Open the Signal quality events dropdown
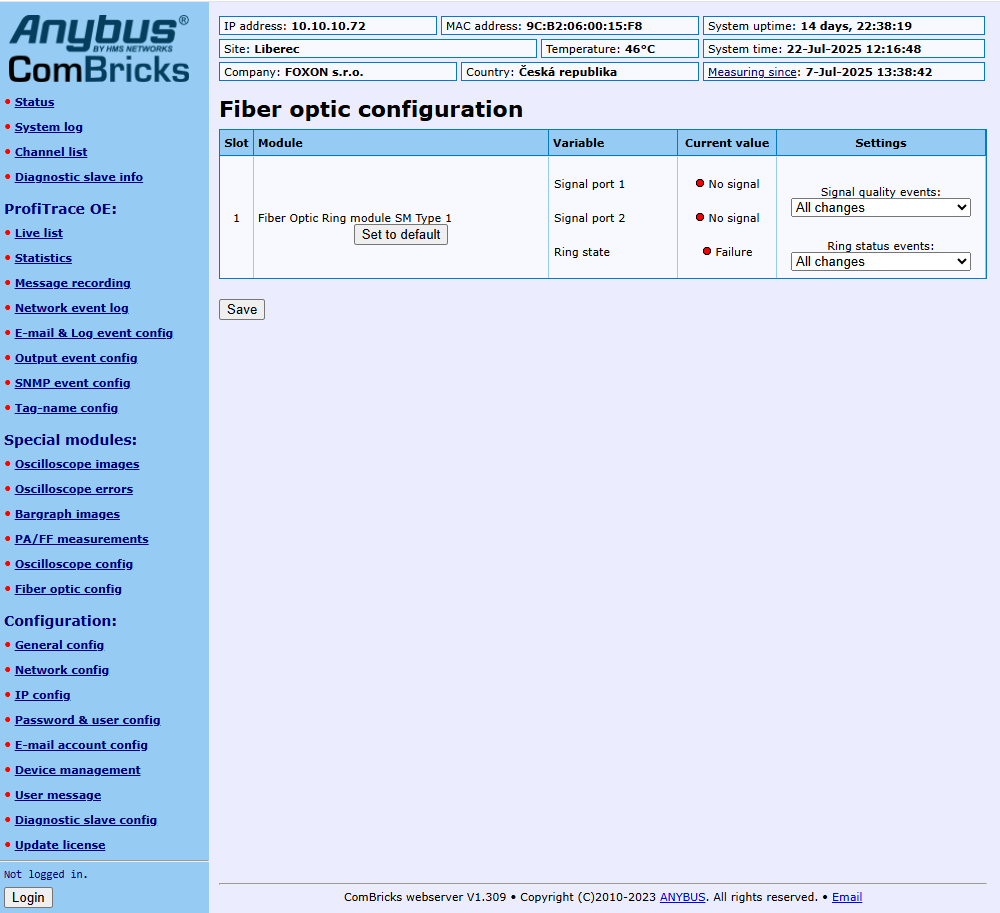The image size is (1000, 913). (880, 207)
